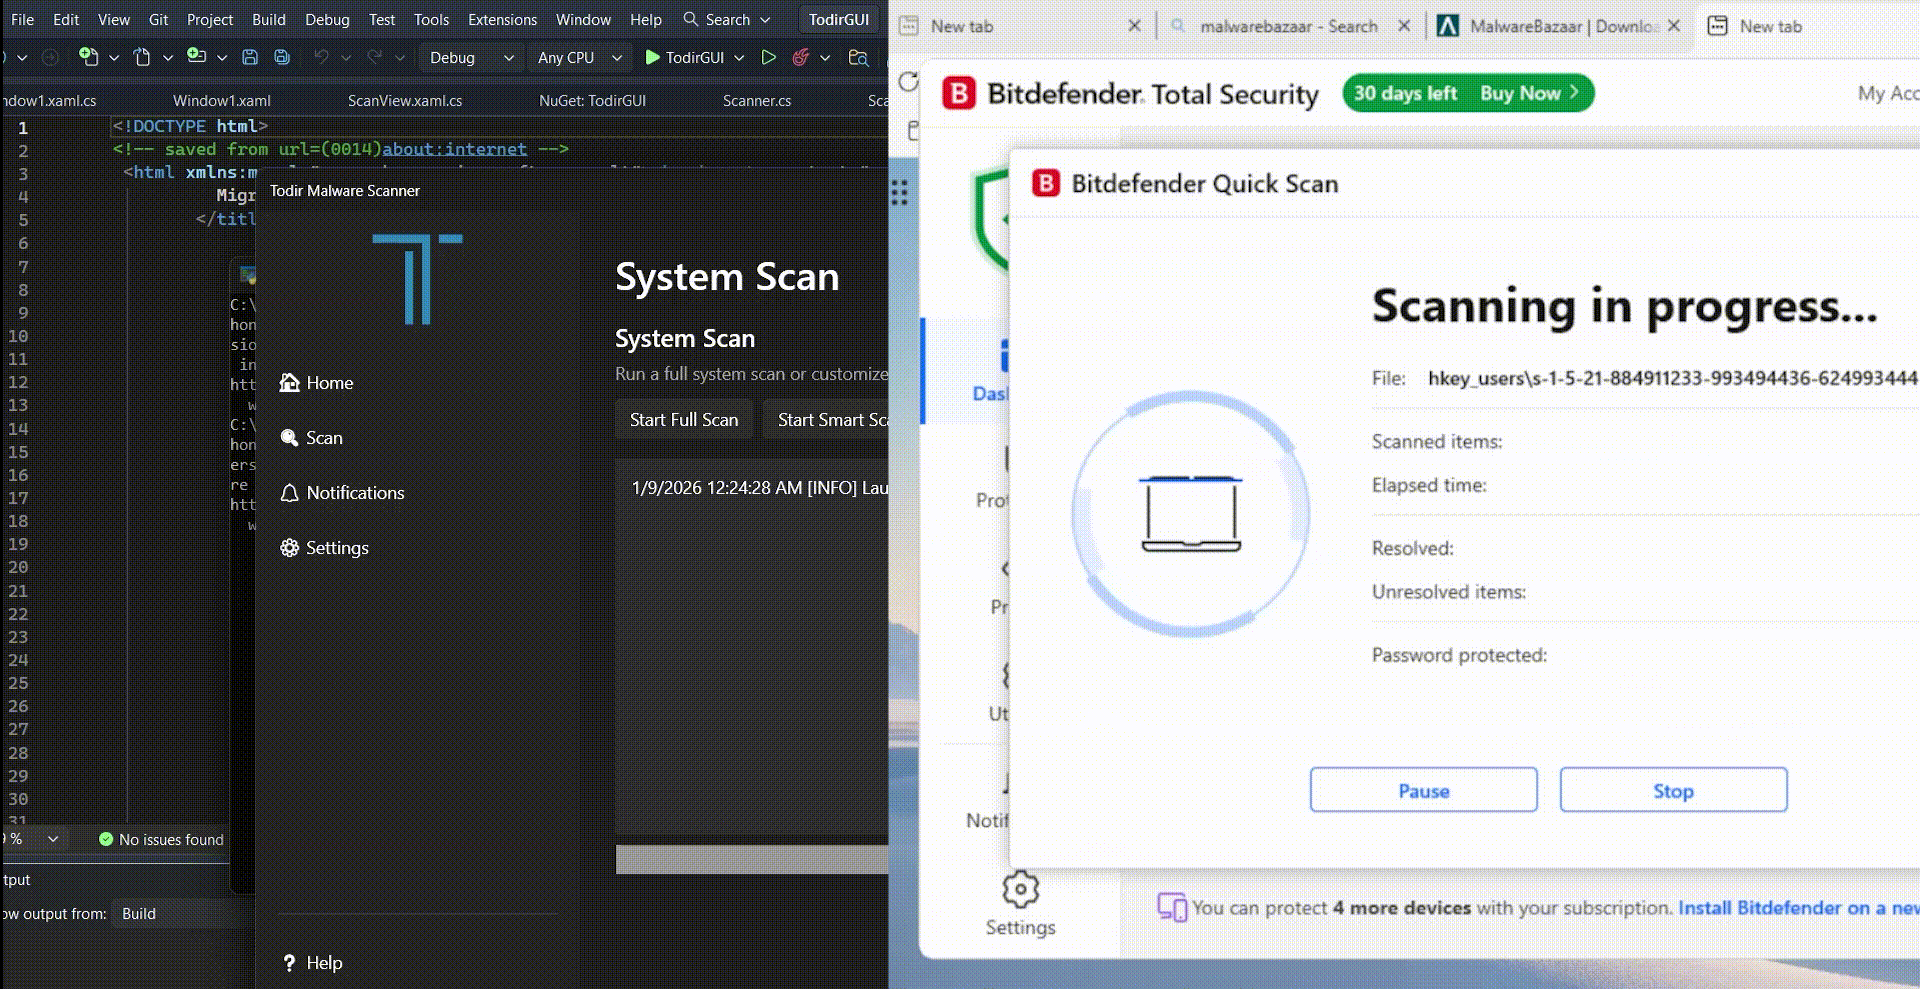
Task: Click the Save All toolbar icon
Action: click(283, 57)
